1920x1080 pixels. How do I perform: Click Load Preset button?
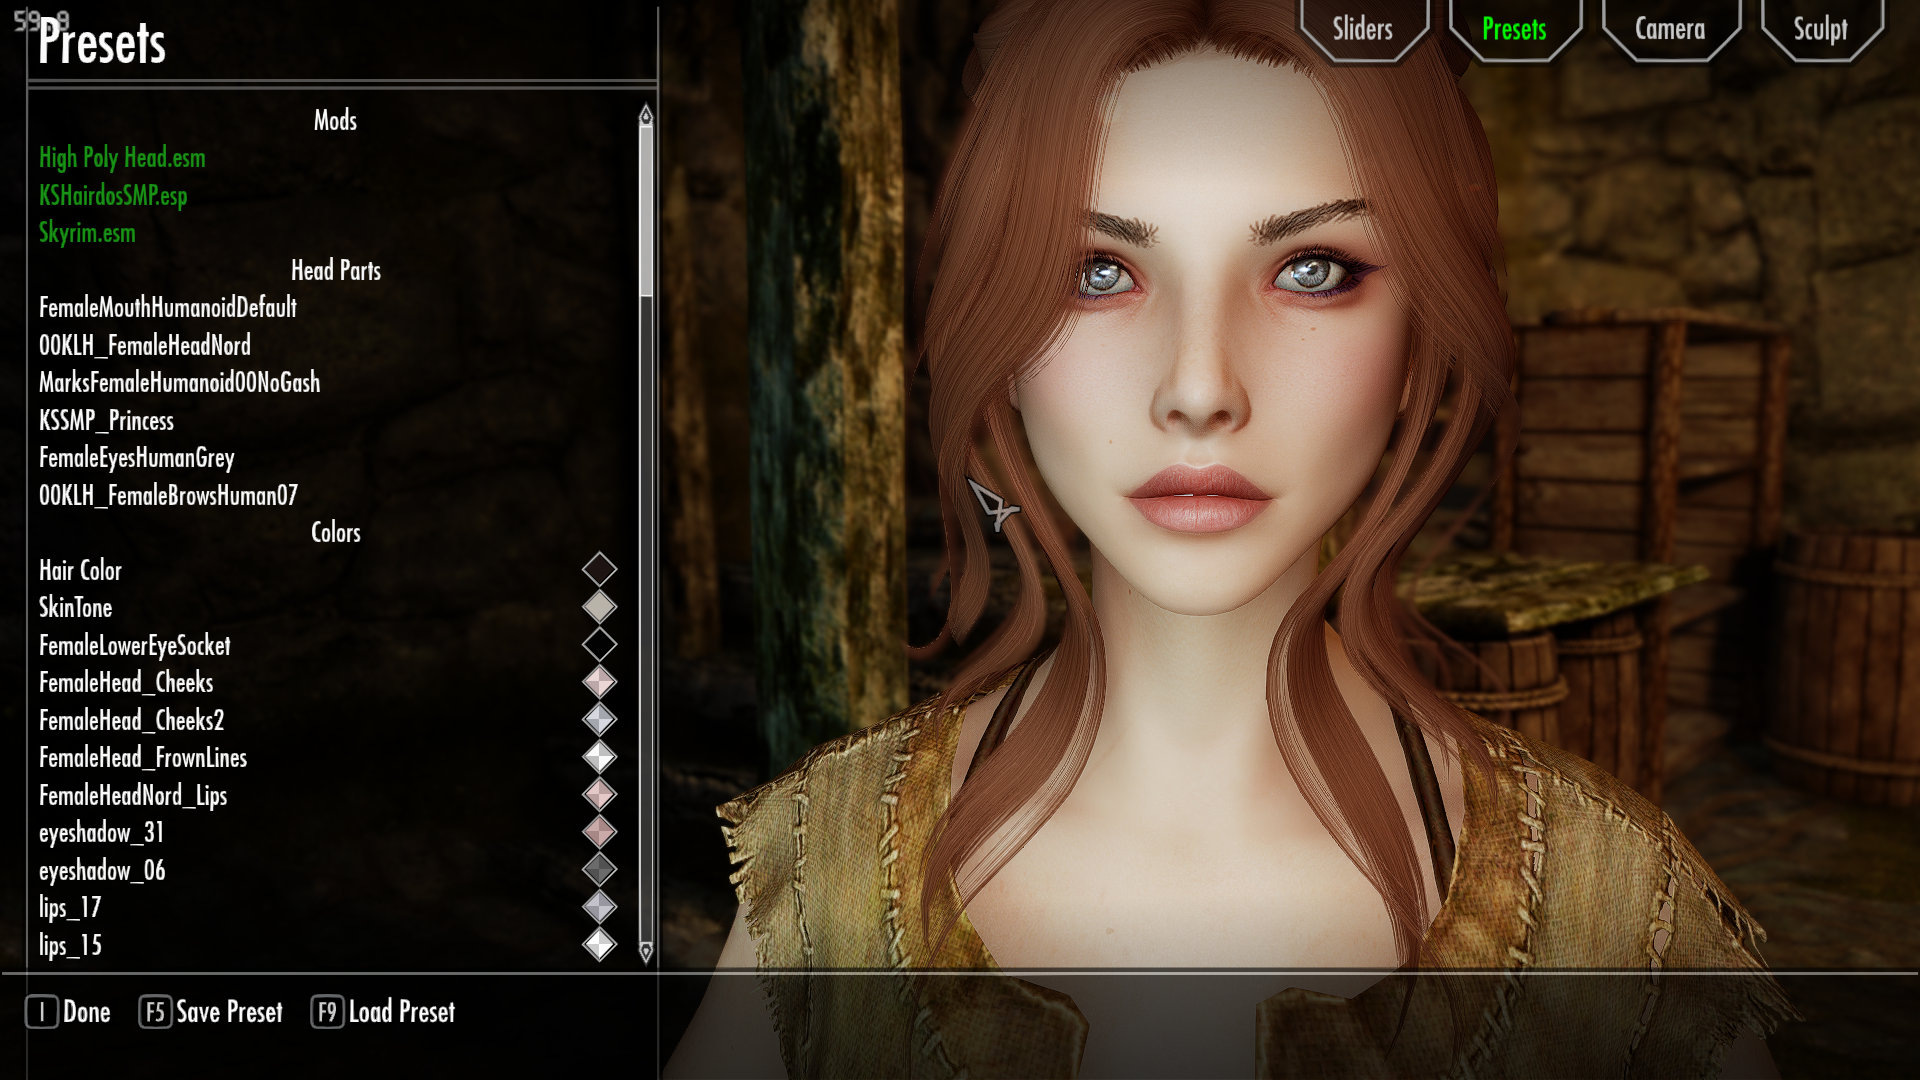pyautogui.click(x=384, y=1012)
